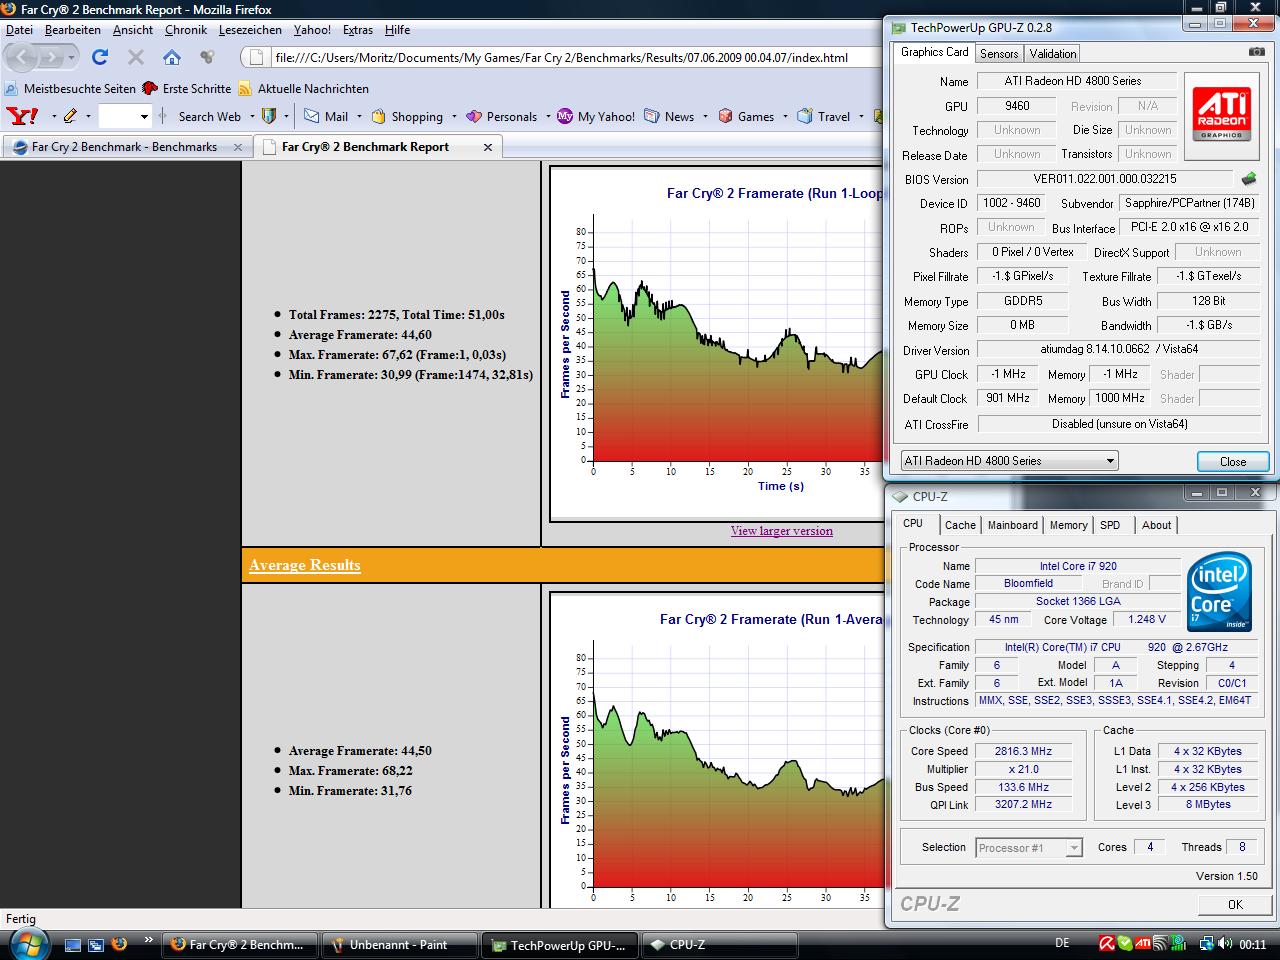
Task: Switch to CPU-Z Mainboard tab
Action: click(x=1013, y=525)
